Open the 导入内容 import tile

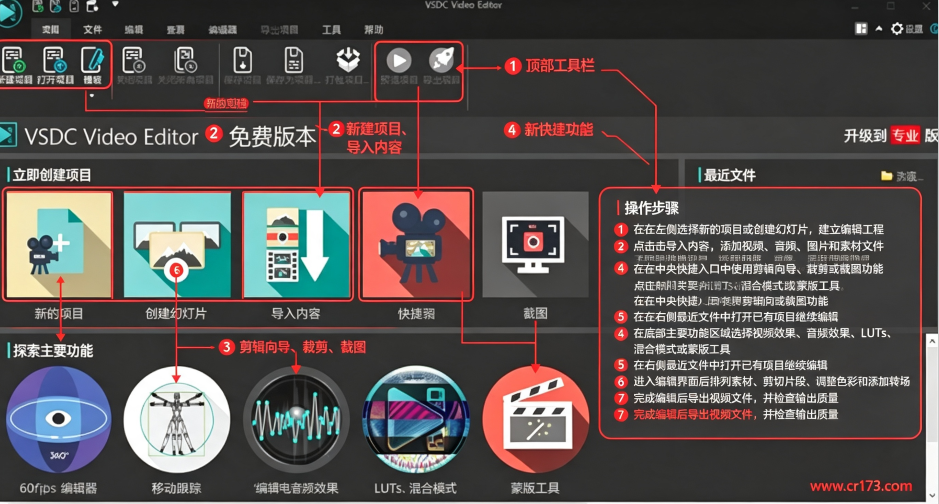click(x=296, y=244)
